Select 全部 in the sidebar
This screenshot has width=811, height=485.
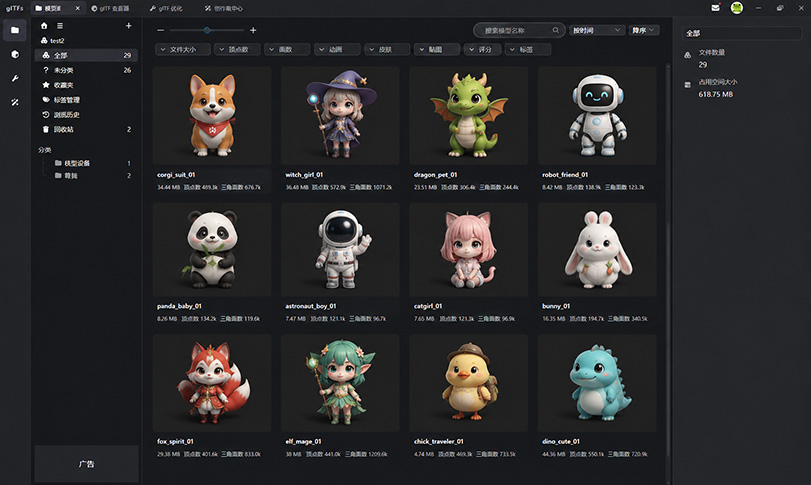(x=86, y=55)
